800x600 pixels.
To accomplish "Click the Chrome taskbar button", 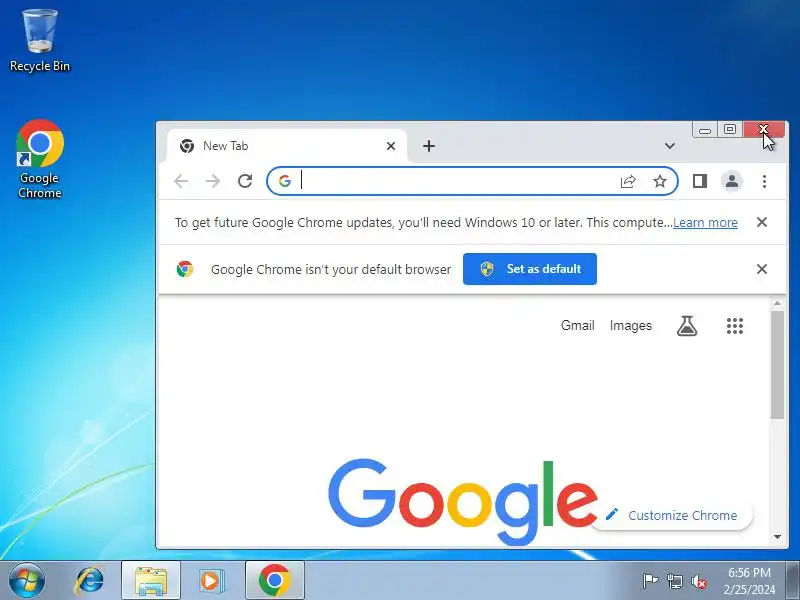I will pyautogui.click(x=274, y=581).
